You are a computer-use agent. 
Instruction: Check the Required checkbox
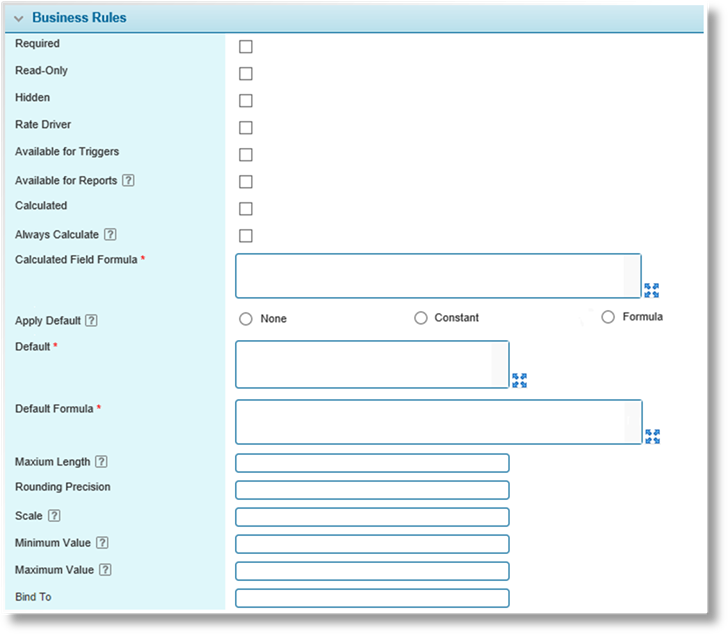246,46
